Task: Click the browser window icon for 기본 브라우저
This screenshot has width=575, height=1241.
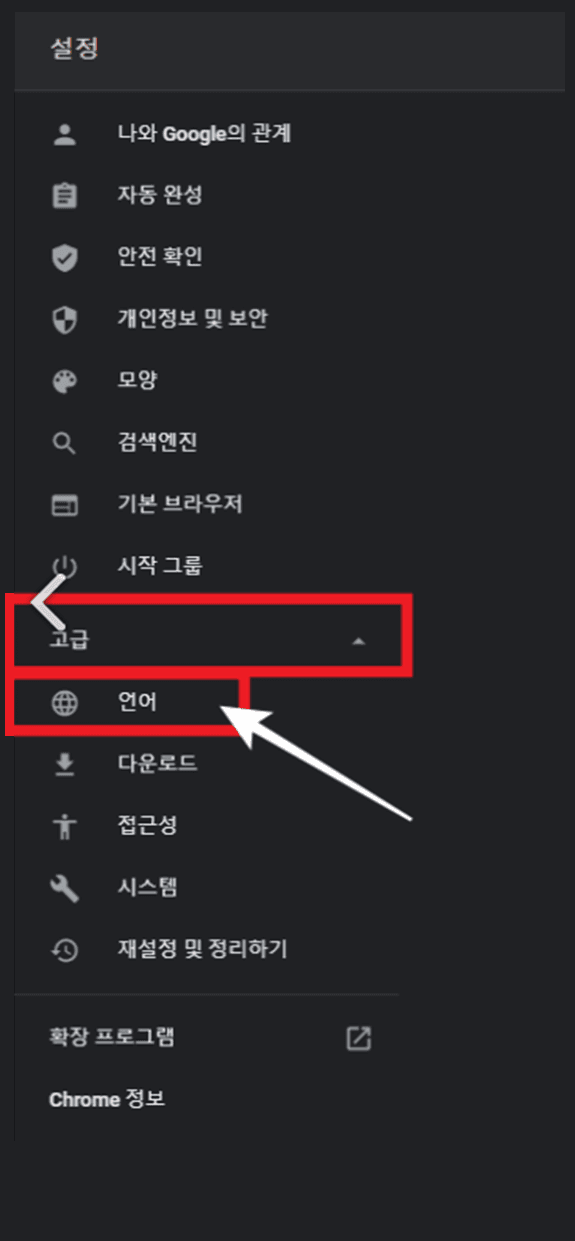Action: coord(65,505)
